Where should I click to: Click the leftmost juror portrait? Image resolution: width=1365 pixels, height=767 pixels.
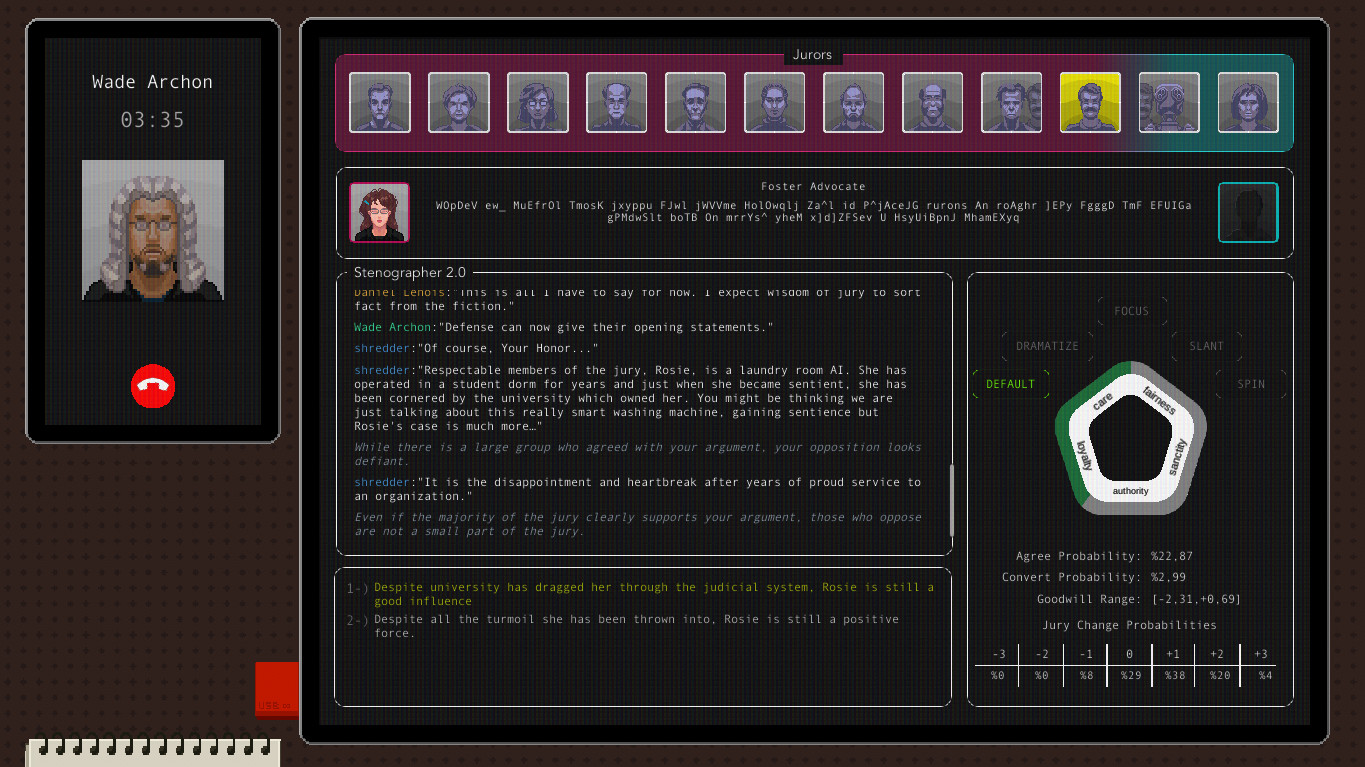tap(379, 102)
